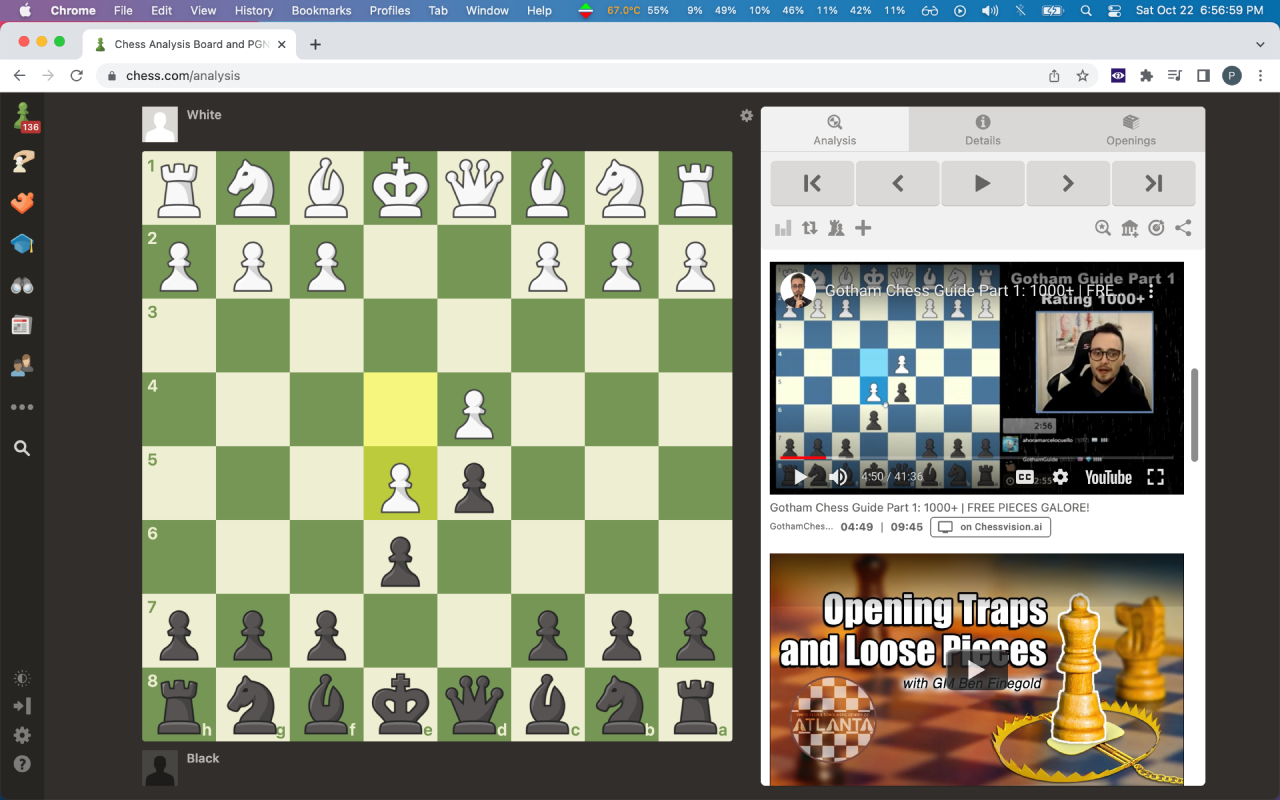Mute the Gotham Chess Guide video
This screenshot has height=800, width=1280.
[838, 477]
